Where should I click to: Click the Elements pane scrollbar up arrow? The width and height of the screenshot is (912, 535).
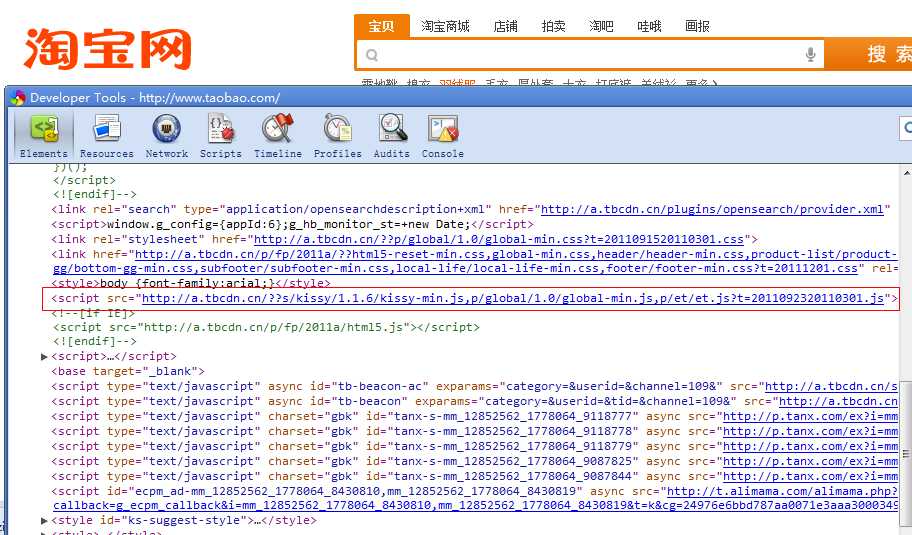[906, 173]
